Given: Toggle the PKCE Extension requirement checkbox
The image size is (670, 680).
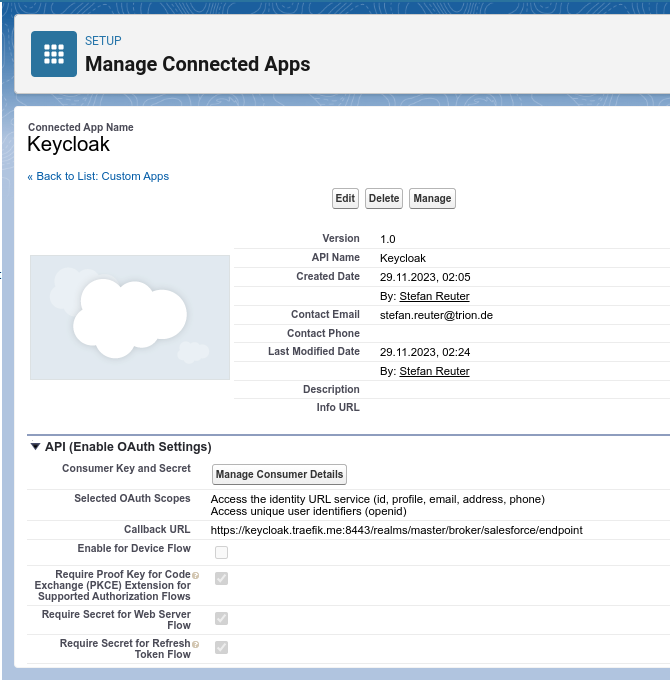Looking at the screenshot, I should pos(222,579).
